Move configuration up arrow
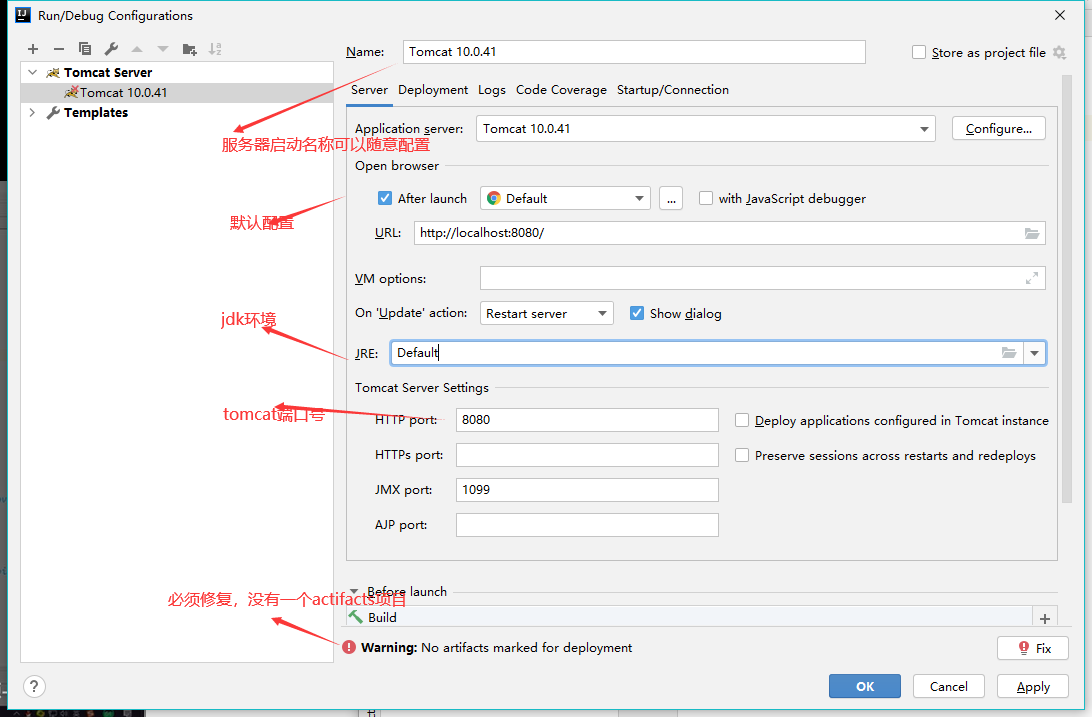Image resolution: width=1092 pixels, height=717 pixels. pos(137,49)
